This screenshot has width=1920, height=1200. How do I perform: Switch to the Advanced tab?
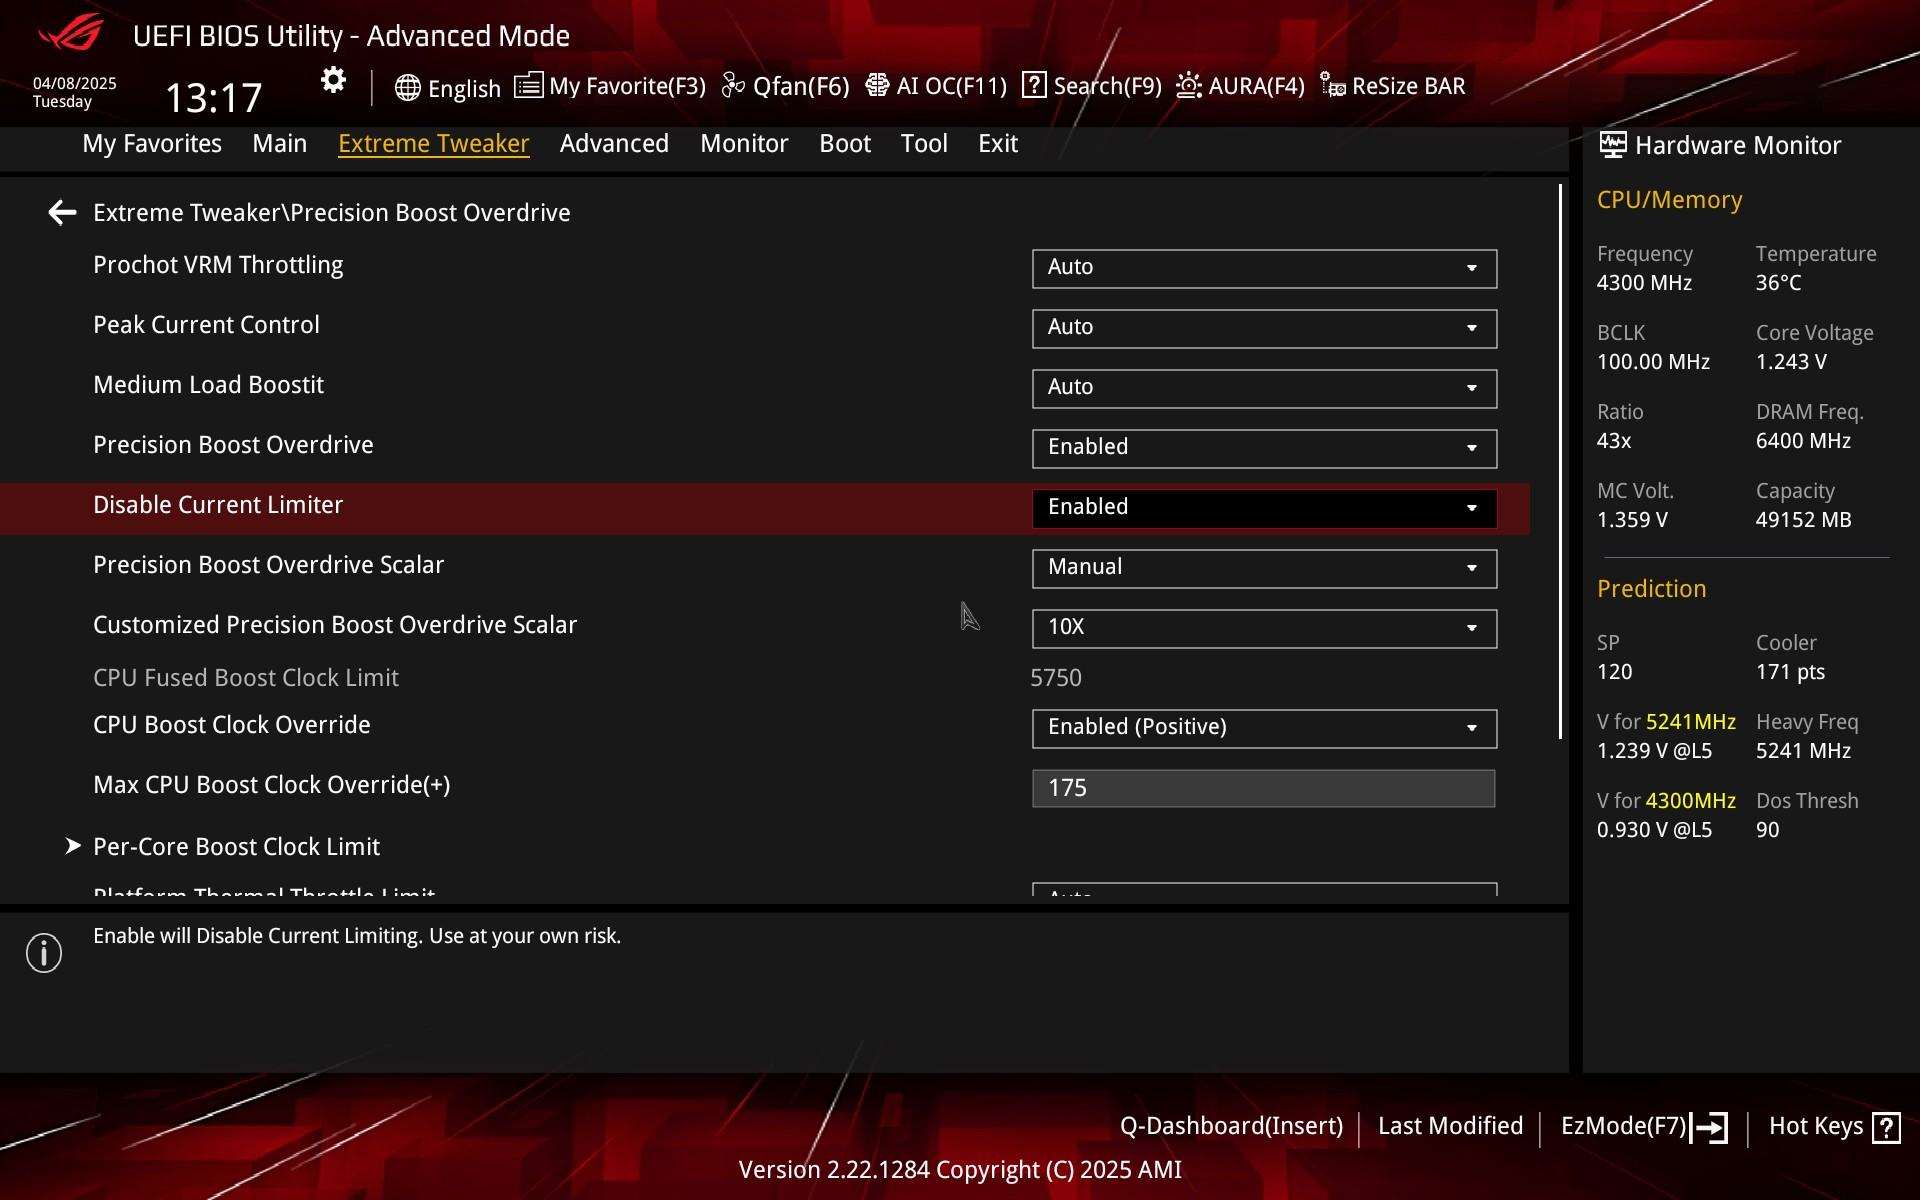pos(614,144)
